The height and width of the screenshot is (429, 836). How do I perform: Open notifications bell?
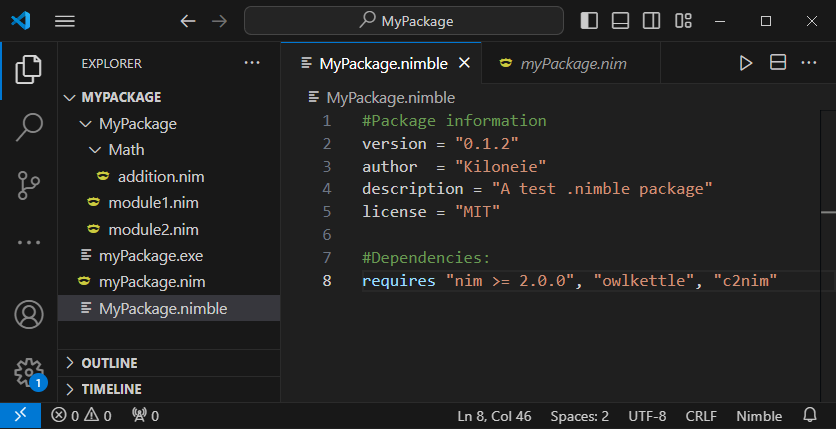[810, 416]
